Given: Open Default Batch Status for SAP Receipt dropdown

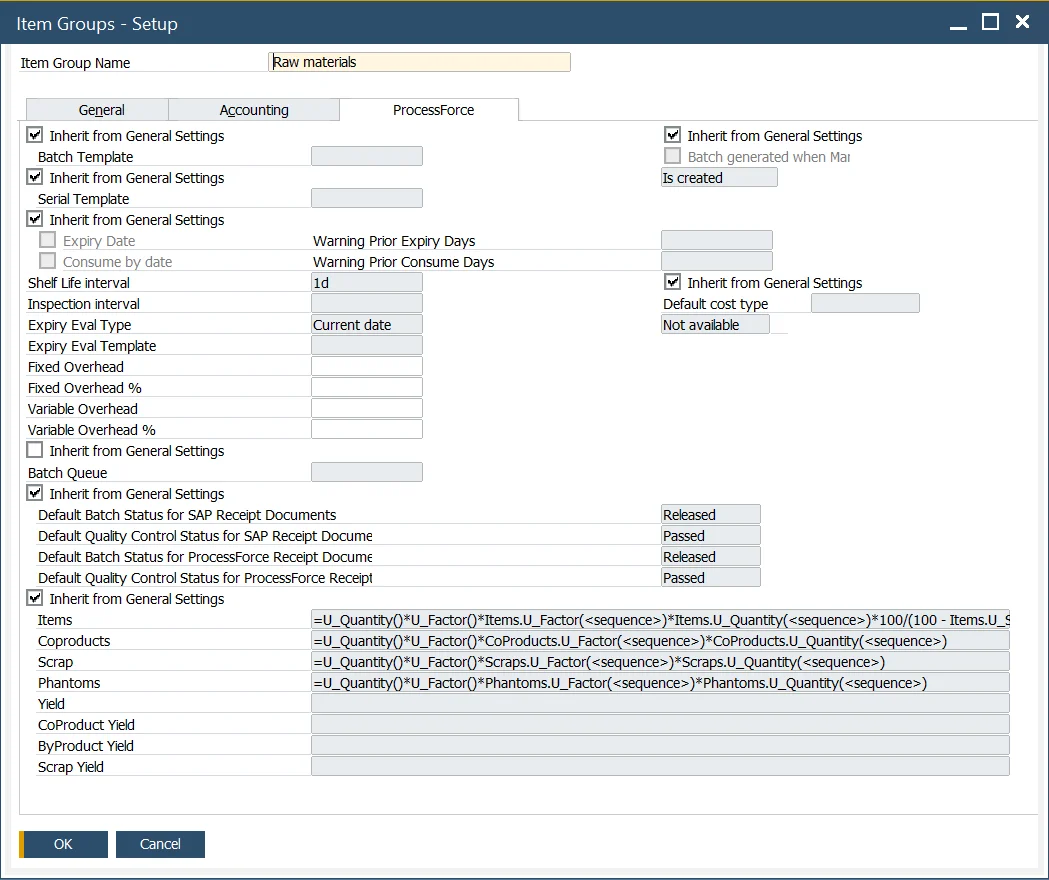Looking at the screenshot, I should tap(711, 515).
